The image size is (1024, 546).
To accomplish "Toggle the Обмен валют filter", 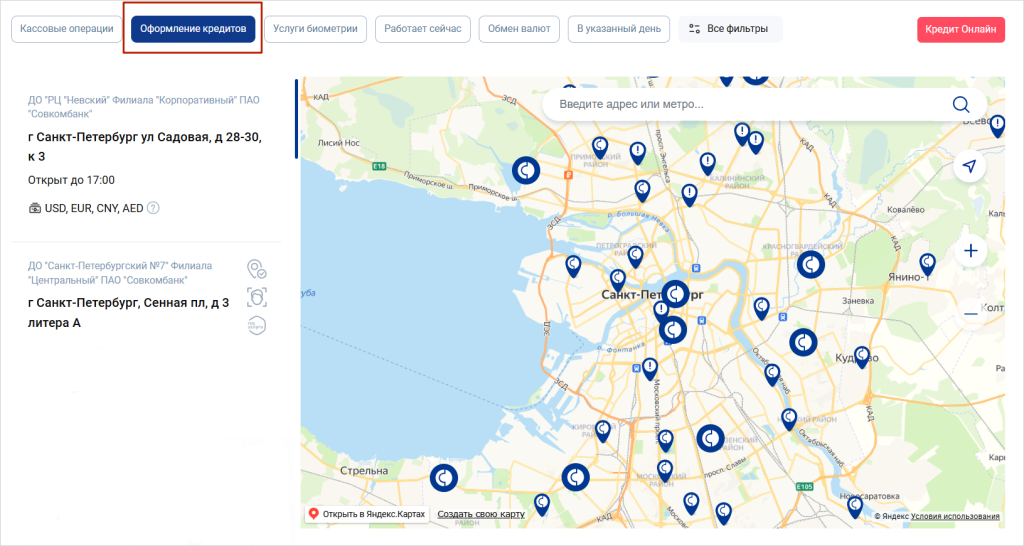I will pos(519,29).
